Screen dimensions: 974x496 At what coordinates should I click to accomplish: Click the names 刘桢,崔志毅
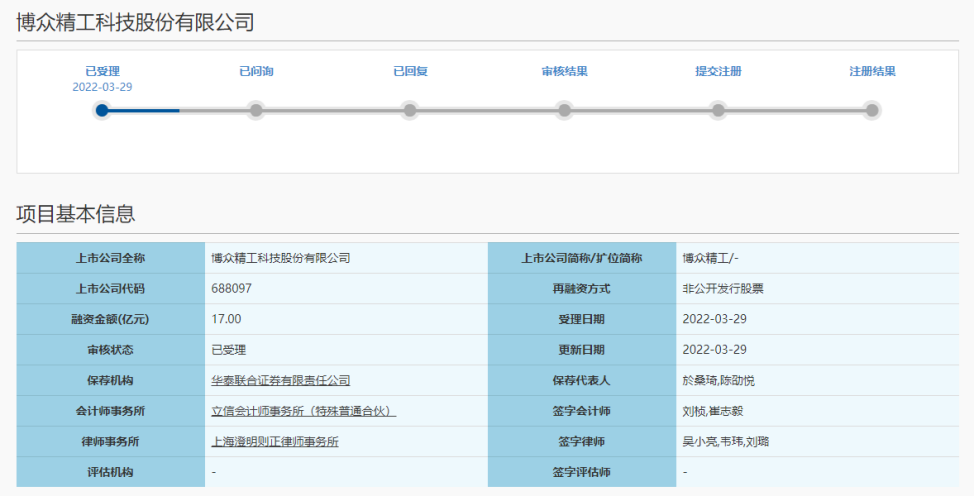pos(712,411)
